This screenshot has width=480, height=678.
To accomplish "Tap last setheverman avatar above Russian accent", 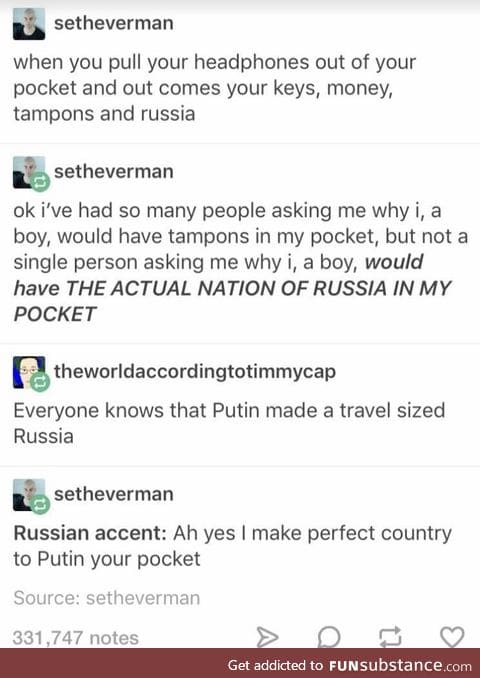I will click(x=29, y=495).
